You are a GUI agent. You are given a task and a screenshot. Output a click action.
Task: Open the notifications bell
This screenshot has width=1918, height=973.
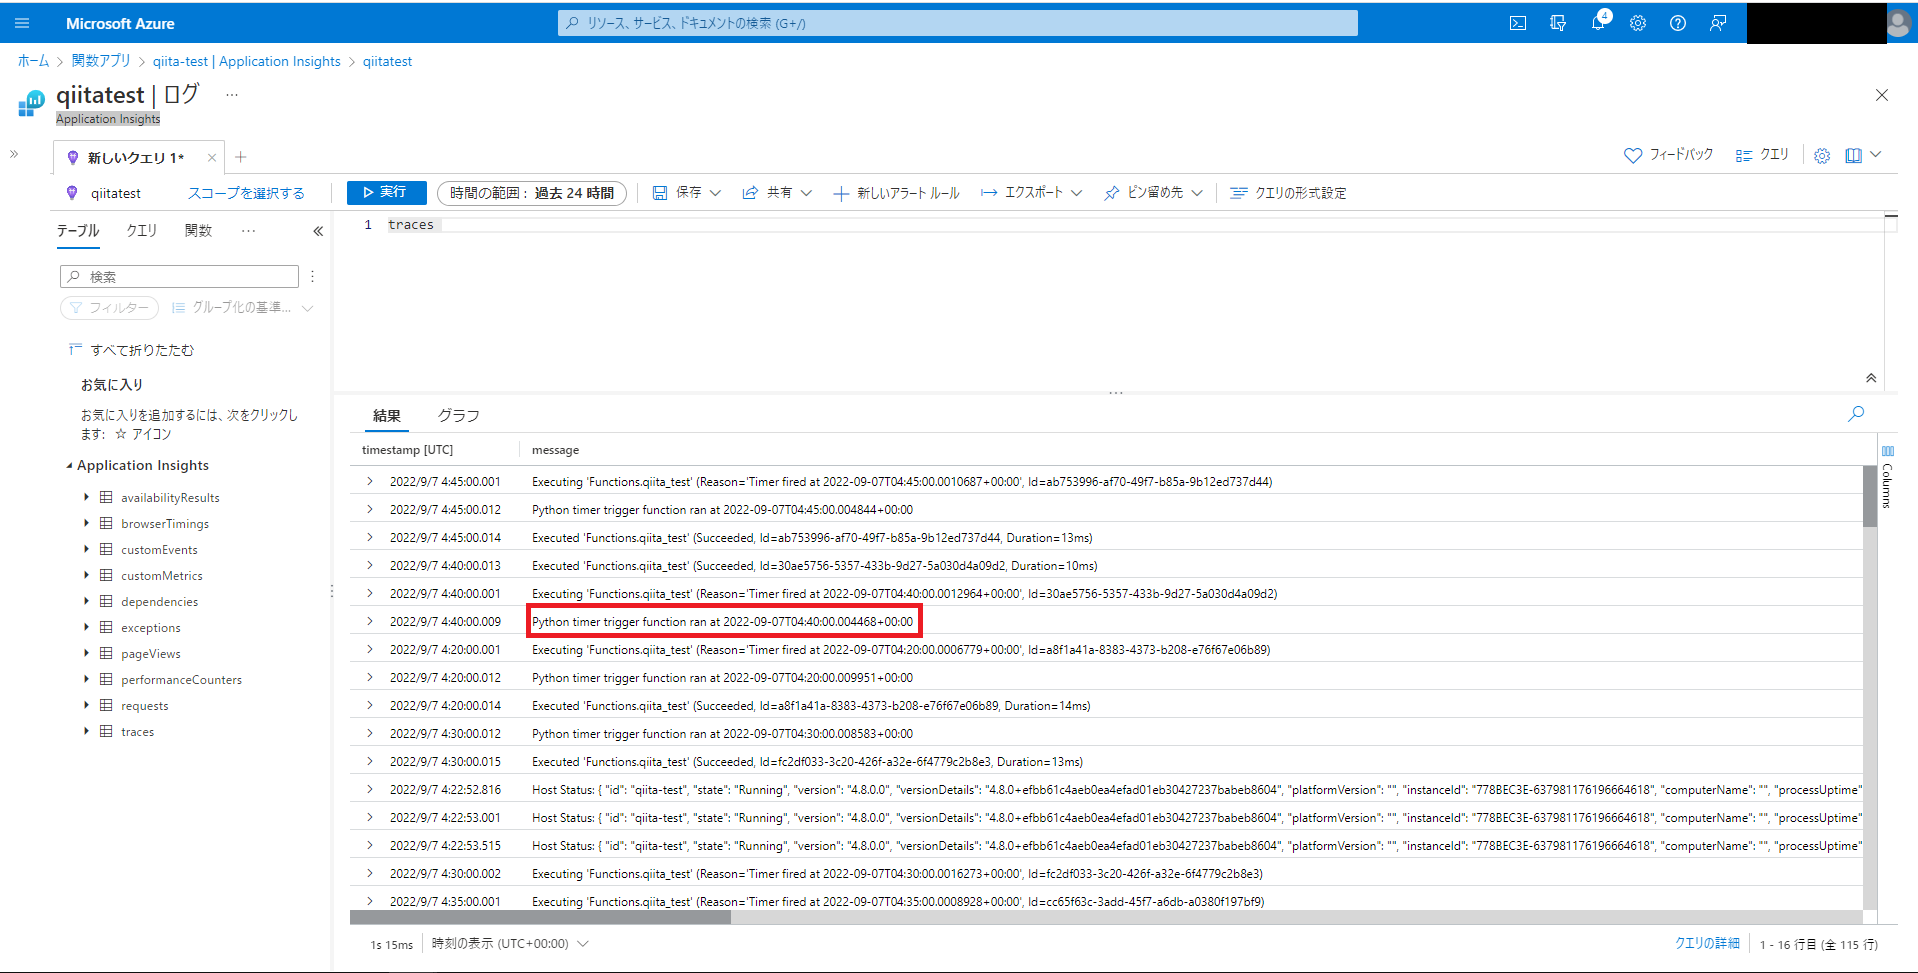[1598, 23]
